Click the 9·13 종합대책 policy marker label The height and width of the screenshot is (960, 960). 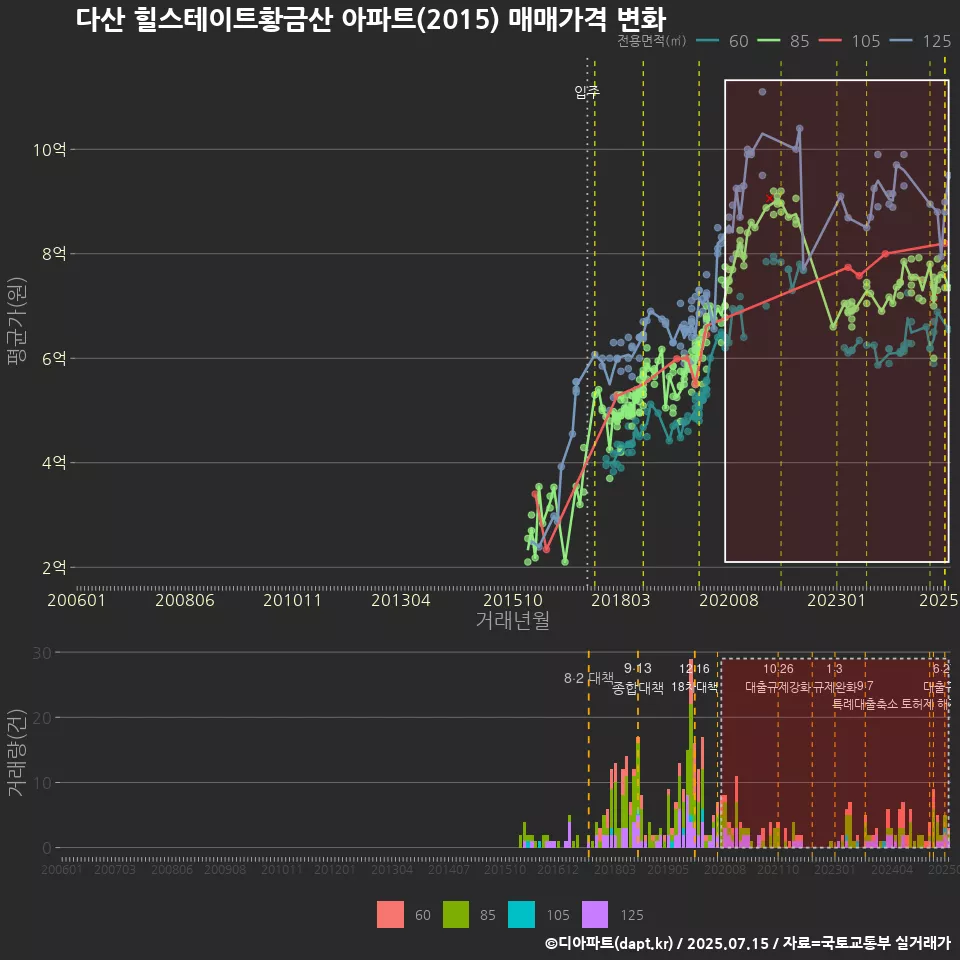(x=638, y=678)
